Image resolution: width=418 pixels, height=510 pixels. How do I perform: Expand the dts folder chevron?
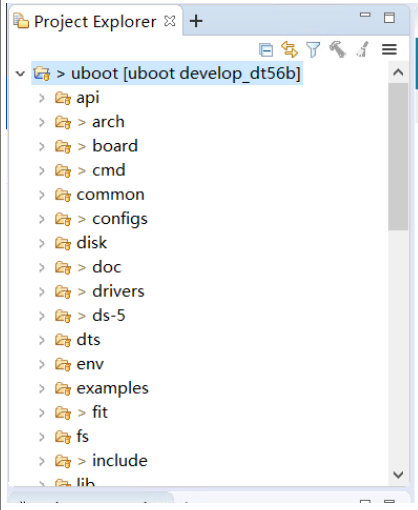(42, 340)
